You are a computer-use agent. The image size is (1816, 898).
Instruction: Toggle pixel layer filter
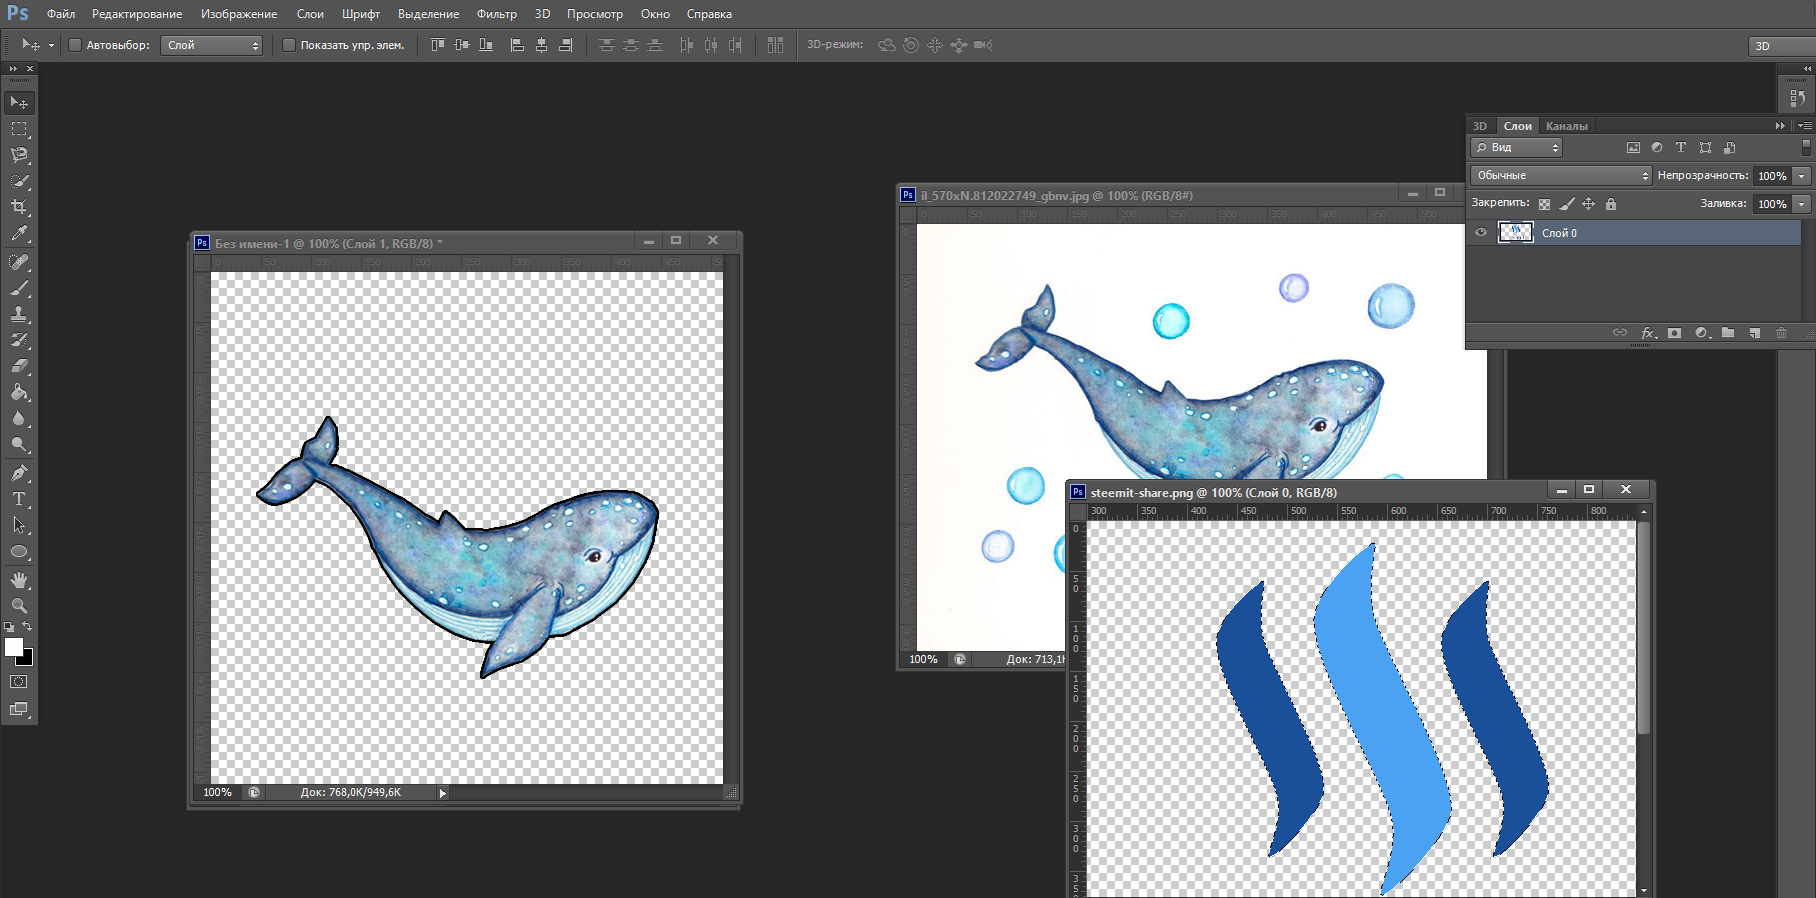tap(1633, 147)
